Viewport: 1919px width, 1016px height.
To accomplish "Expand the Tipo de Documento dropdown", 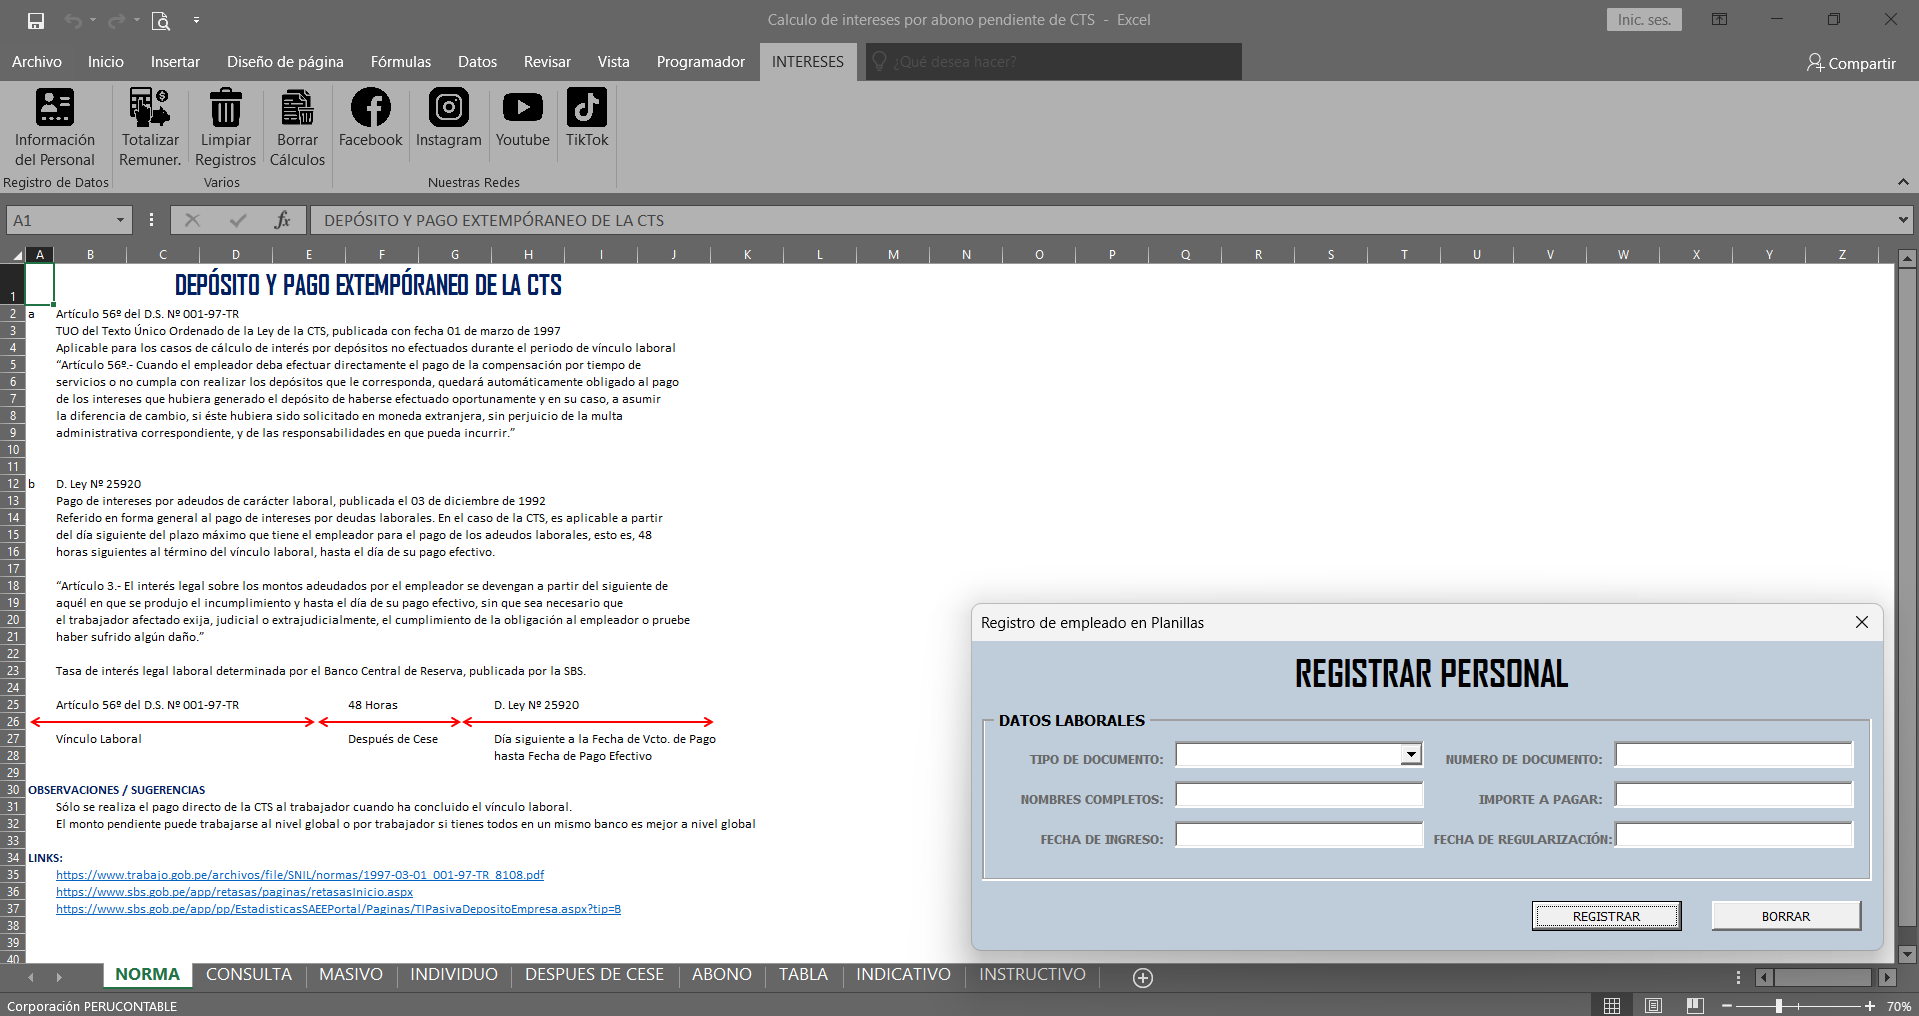I will (x=1410, y=755).
